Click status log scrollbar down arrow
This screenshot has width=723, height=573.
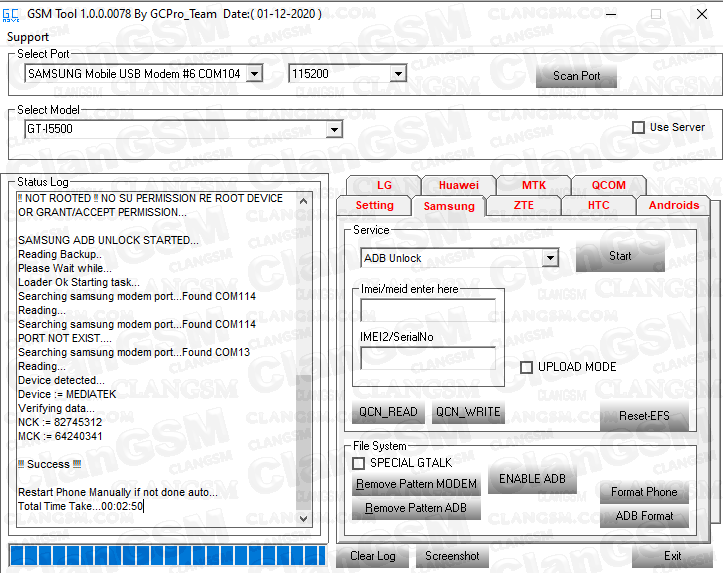tap(303, 519)
